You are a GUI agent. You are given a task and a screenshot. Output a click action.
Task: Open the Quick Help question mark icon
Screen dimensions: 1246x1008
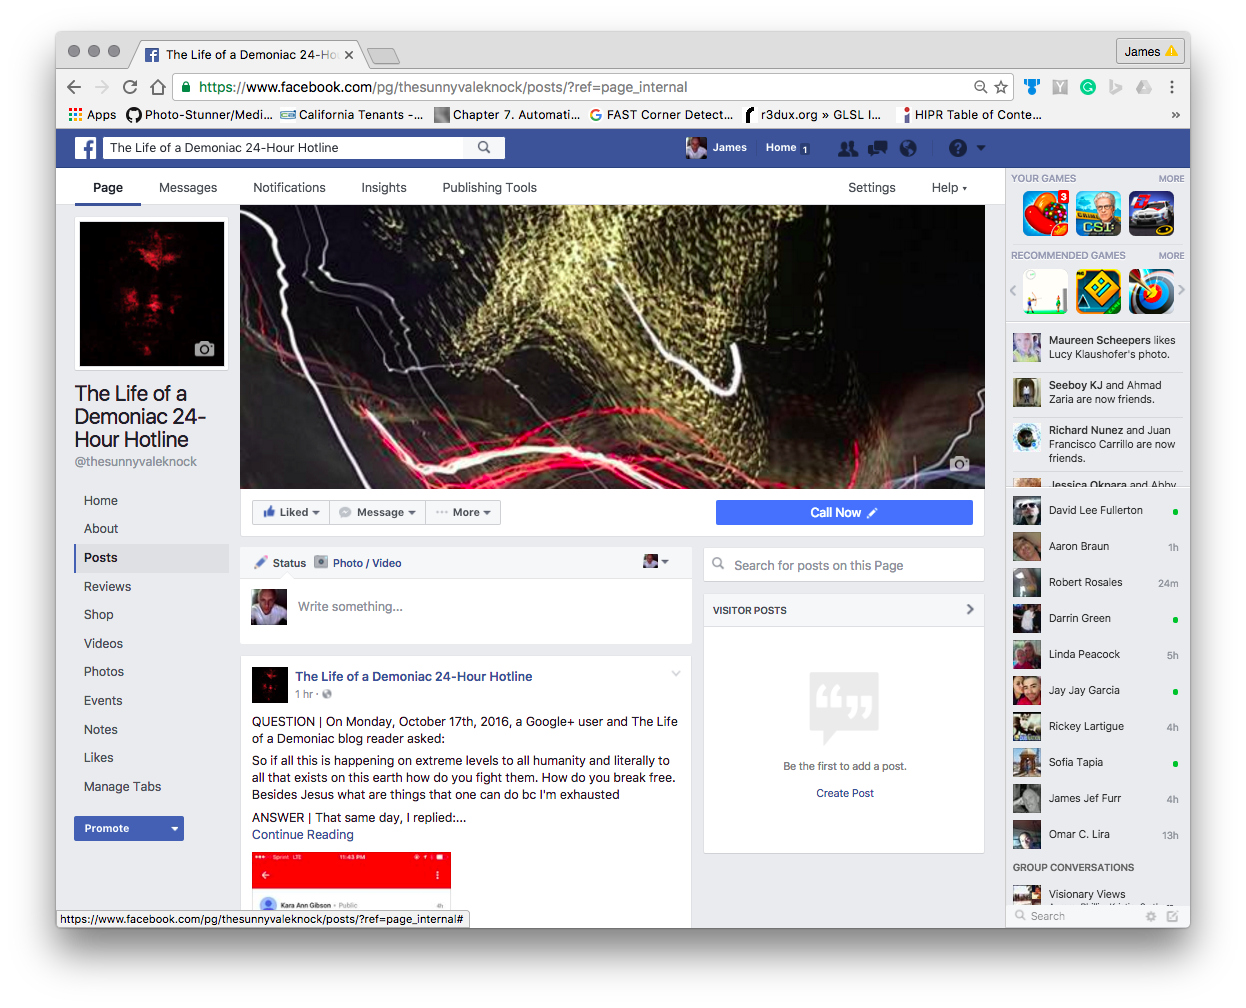click(x=958, y=148)
